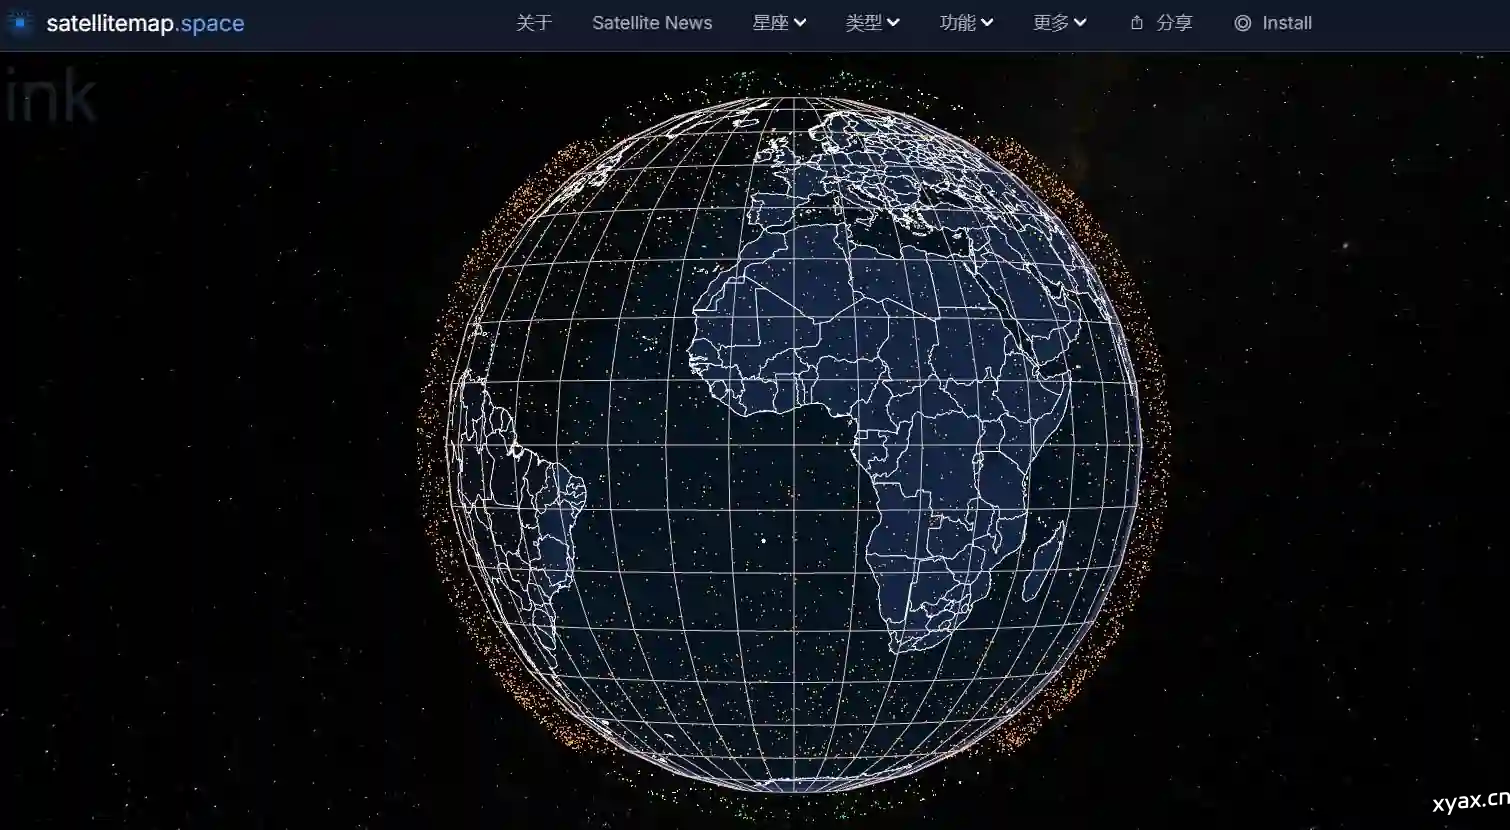
Task: Select the bright satellite dot over the South Atlantic
Action: click(763, 541)
